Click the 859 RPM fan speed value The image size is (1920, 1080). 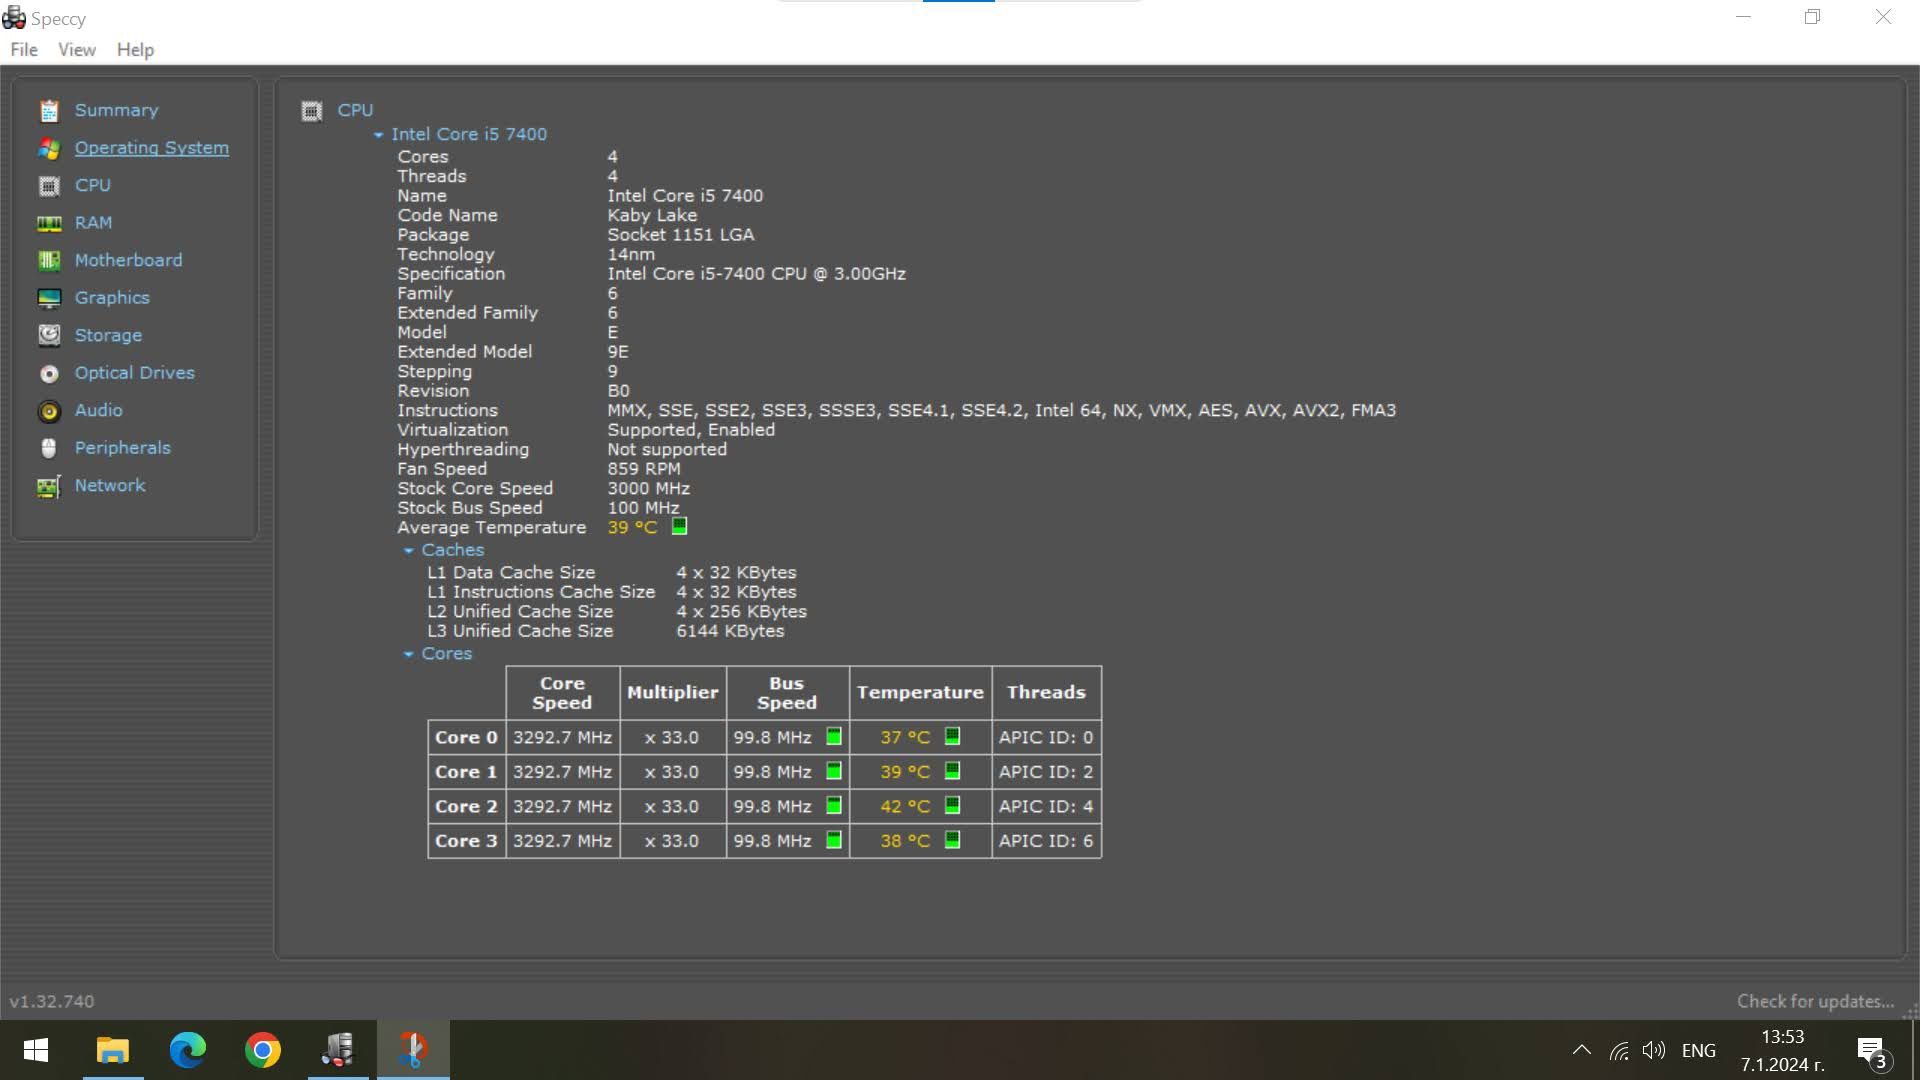(644, 469)
